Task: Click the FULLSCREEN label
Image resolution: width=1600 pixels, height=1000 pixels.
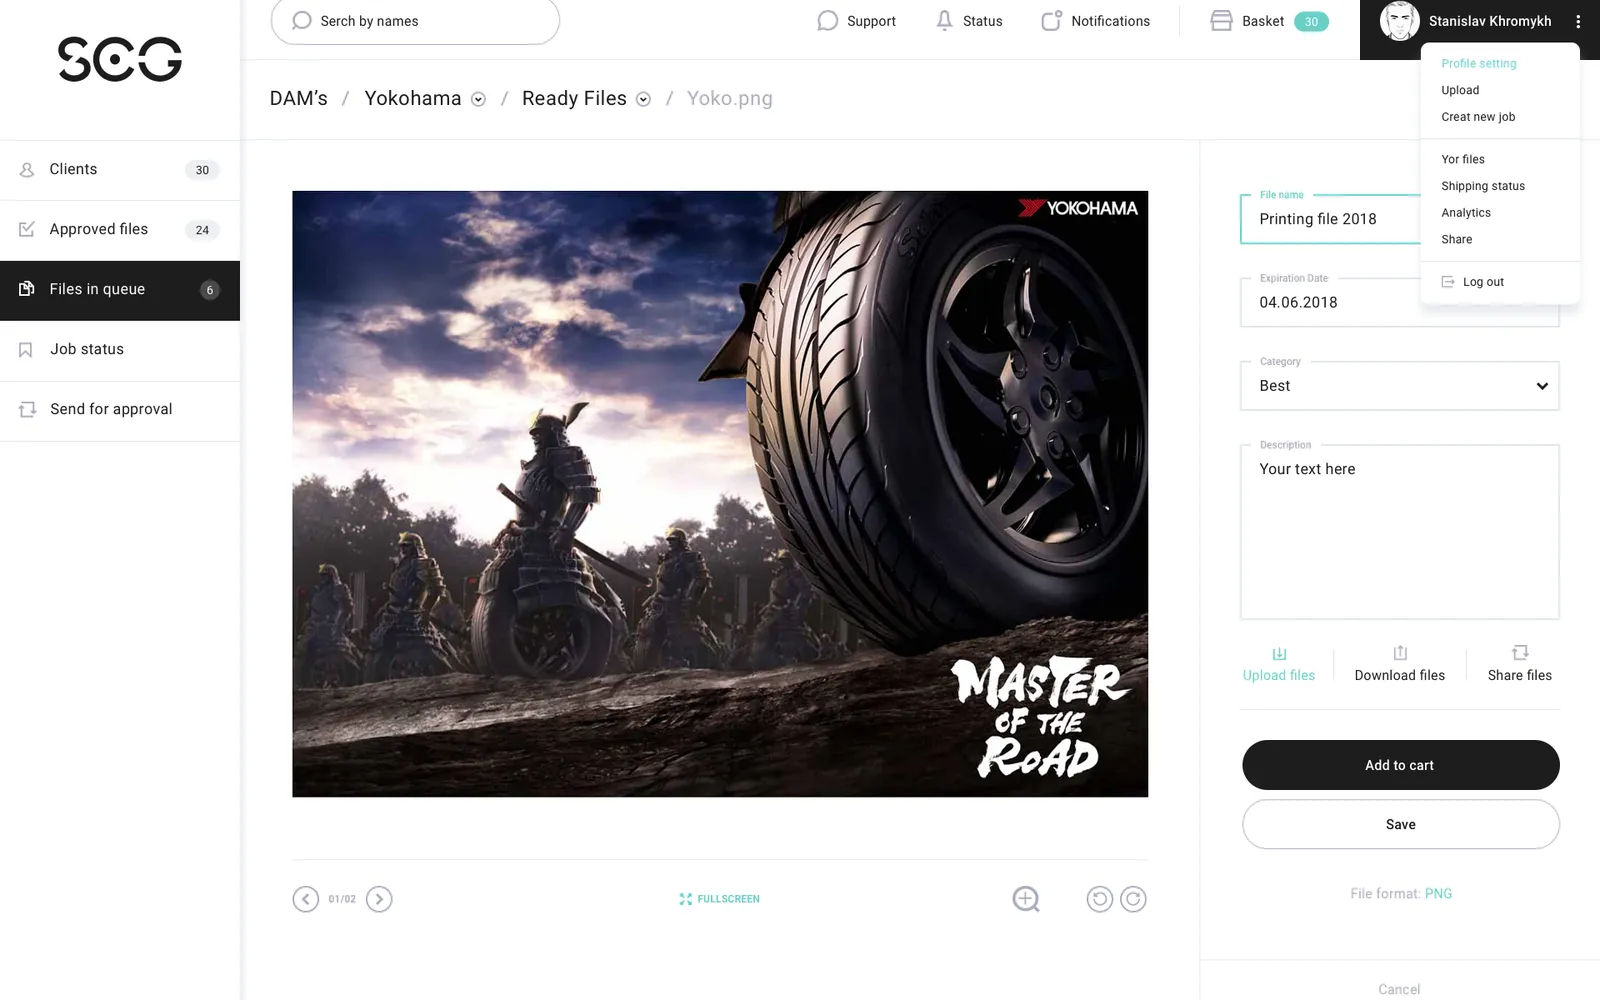Action: [728, 899]
